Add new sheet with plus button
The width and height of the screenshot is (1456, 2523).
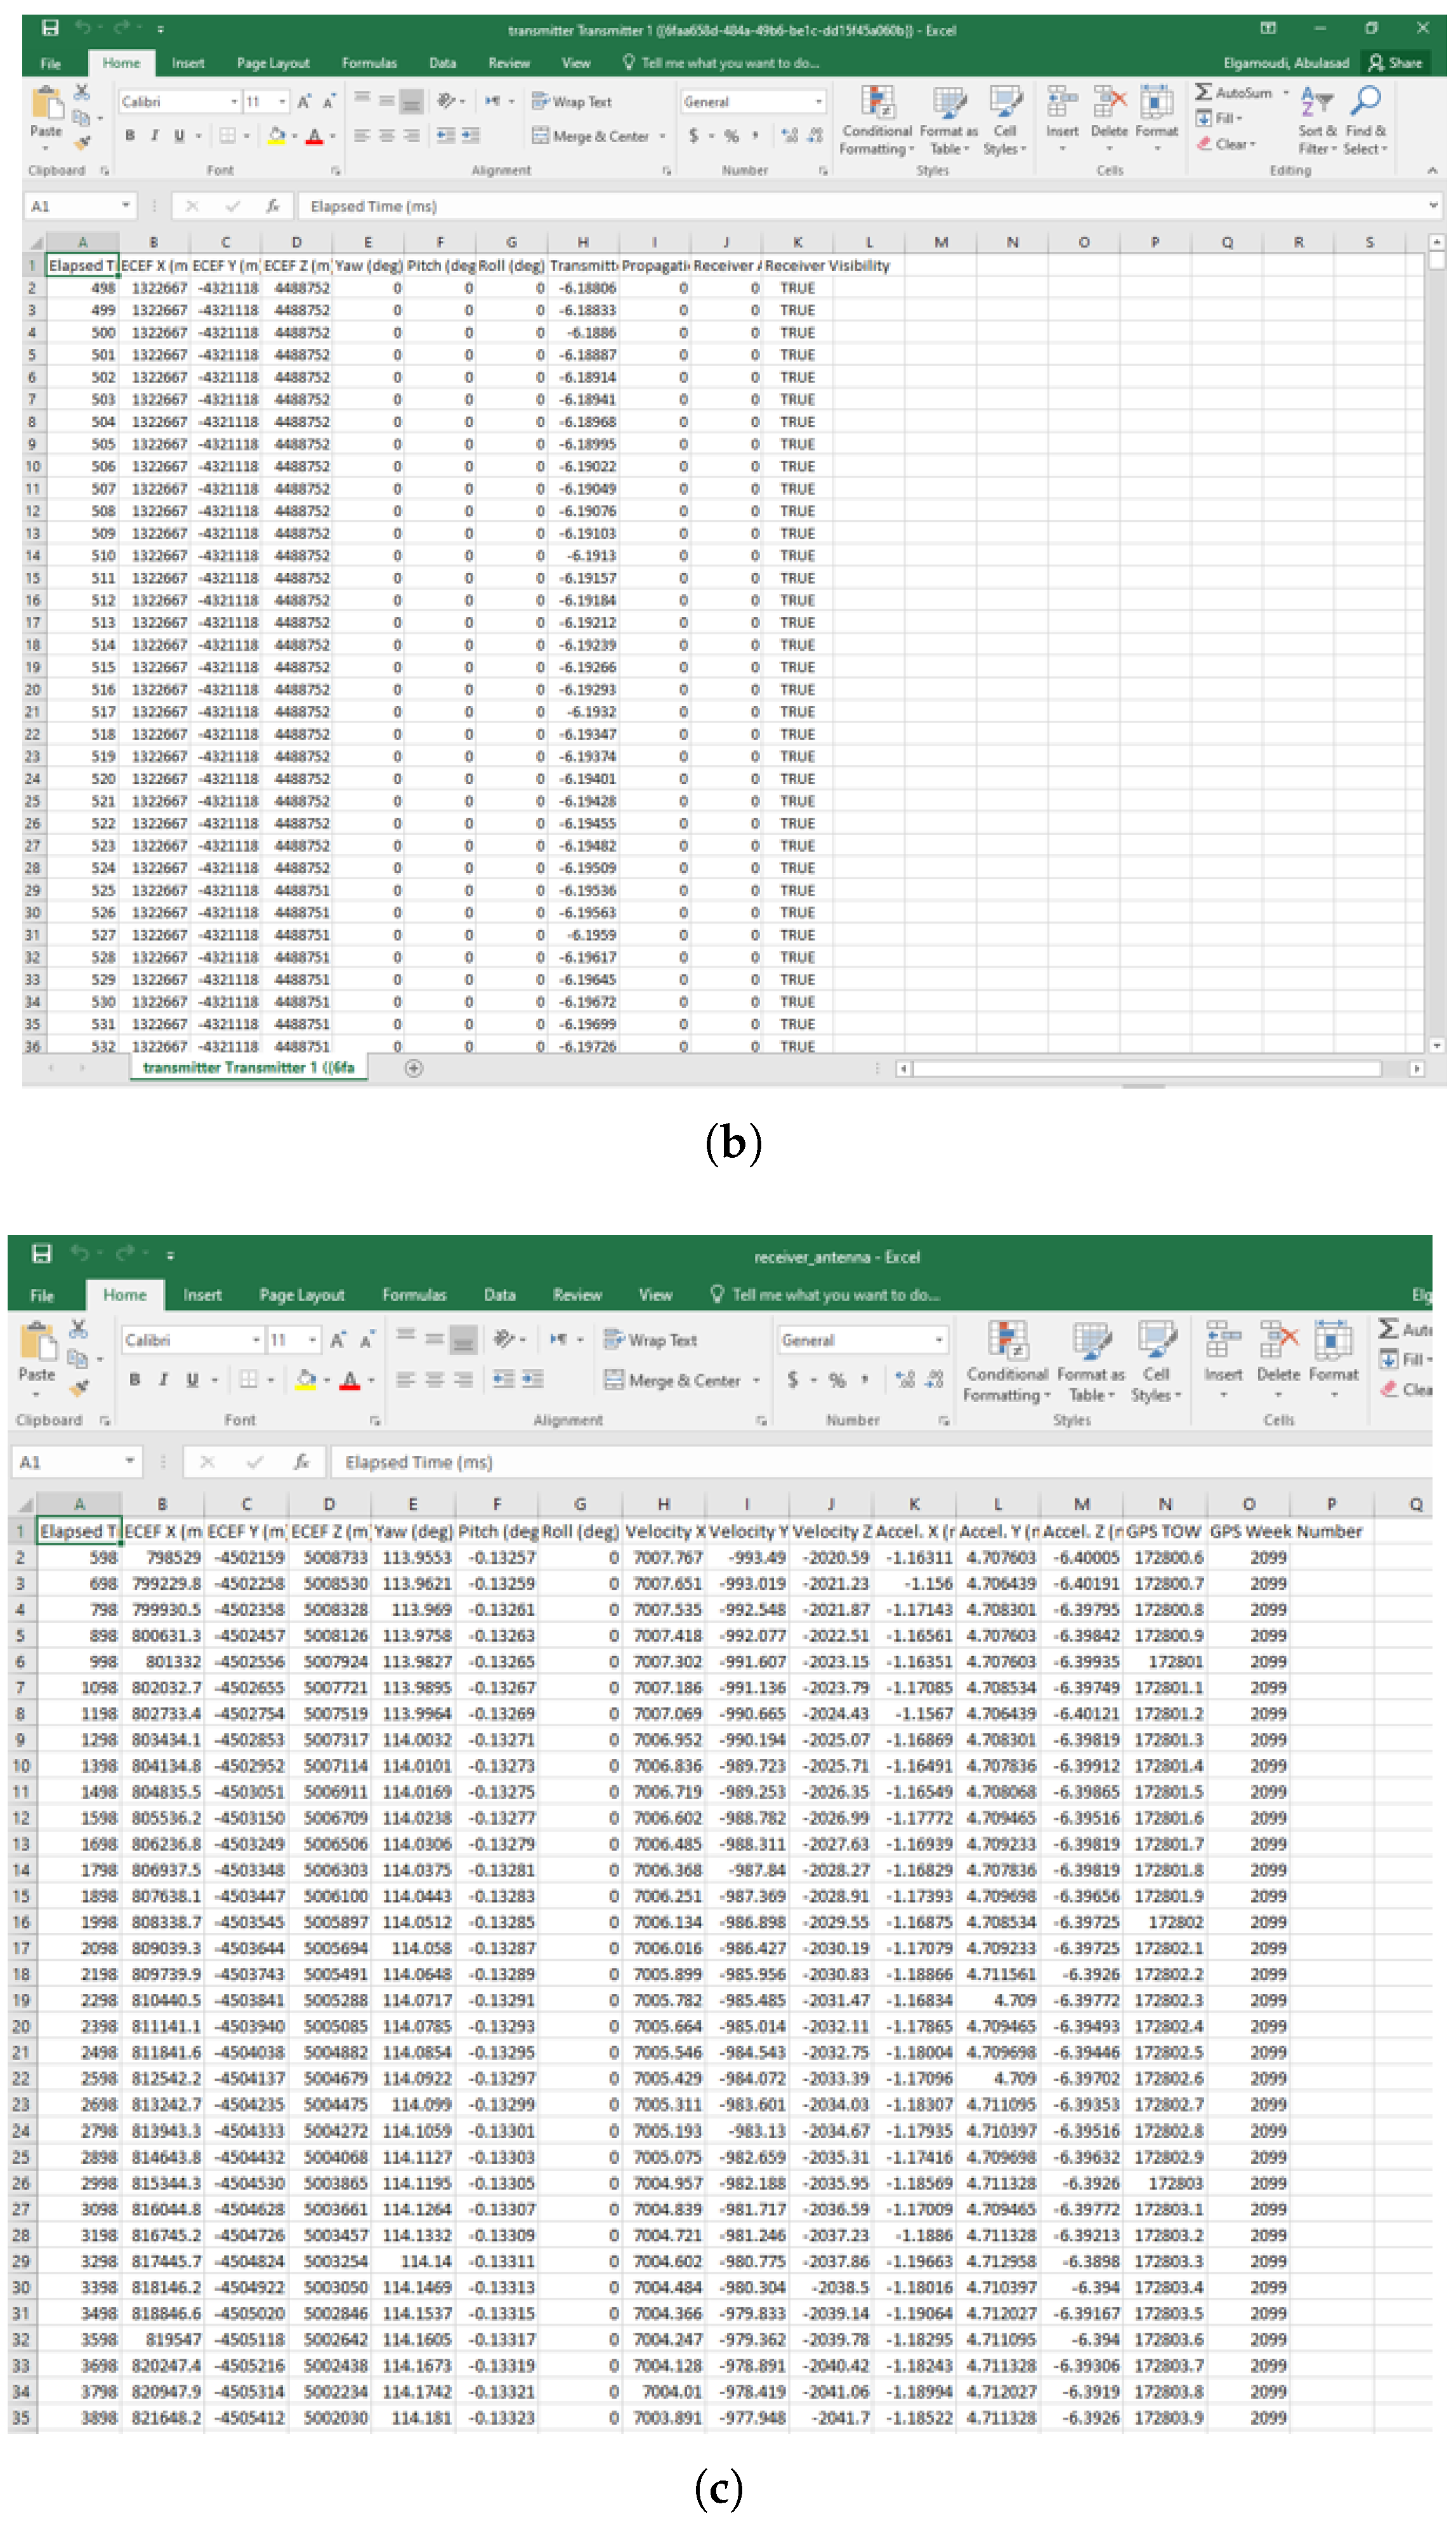413,1068
